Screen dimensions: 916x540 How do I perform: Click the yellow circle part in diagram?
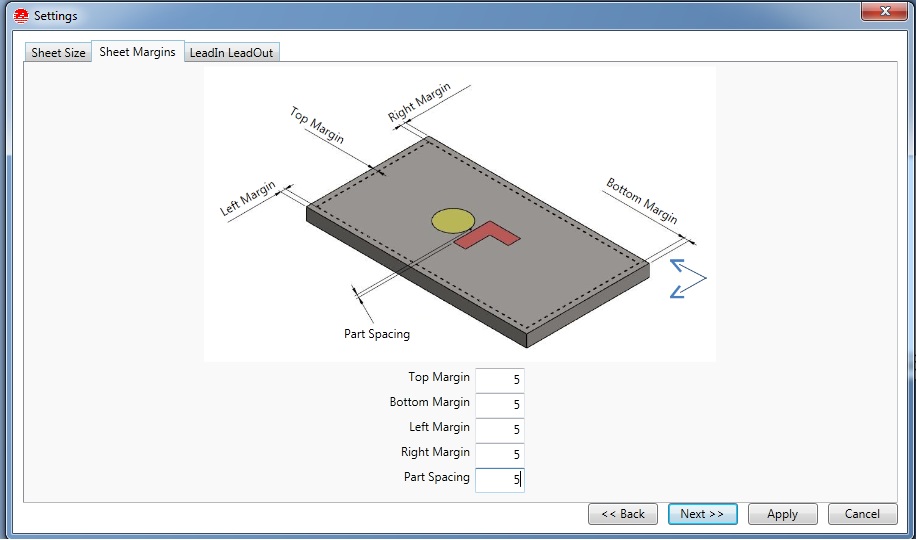(x=452, y=220)
